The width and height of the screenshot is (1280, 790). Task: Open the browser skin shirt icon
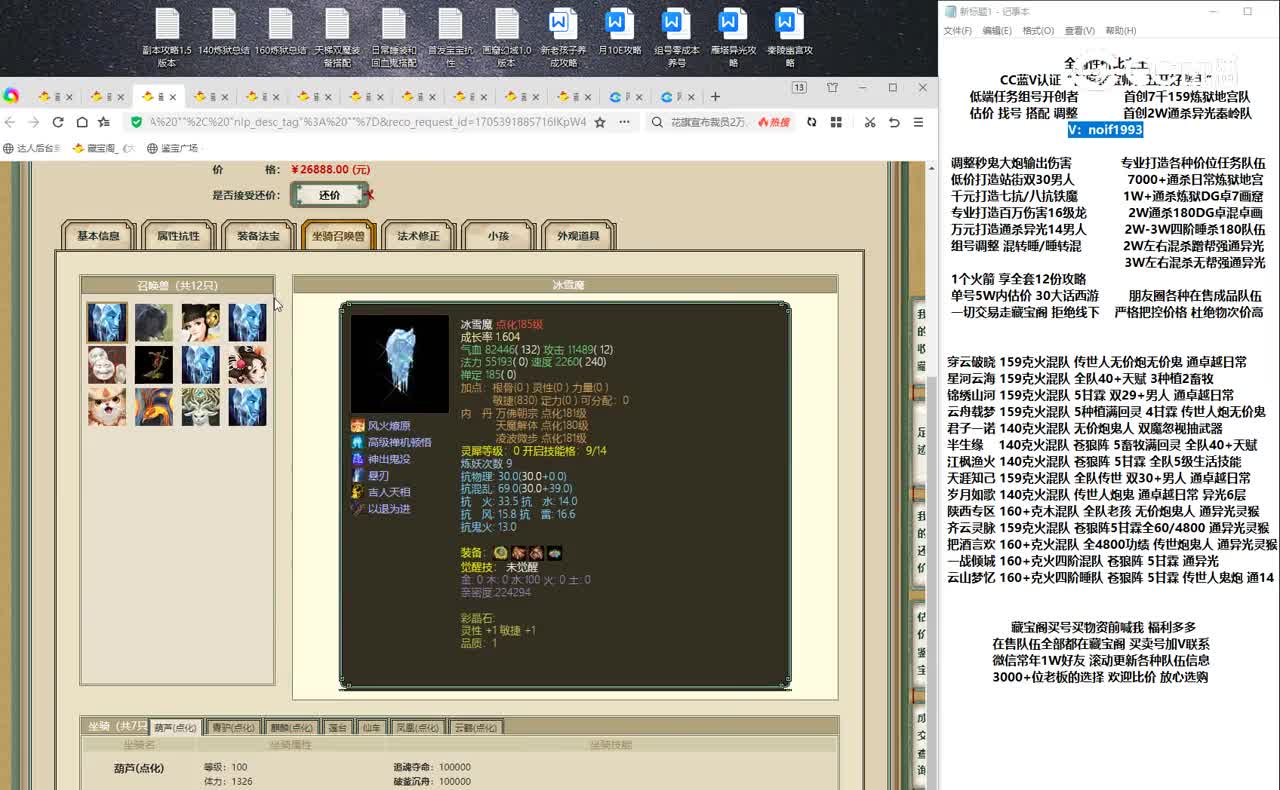[832, 88]
